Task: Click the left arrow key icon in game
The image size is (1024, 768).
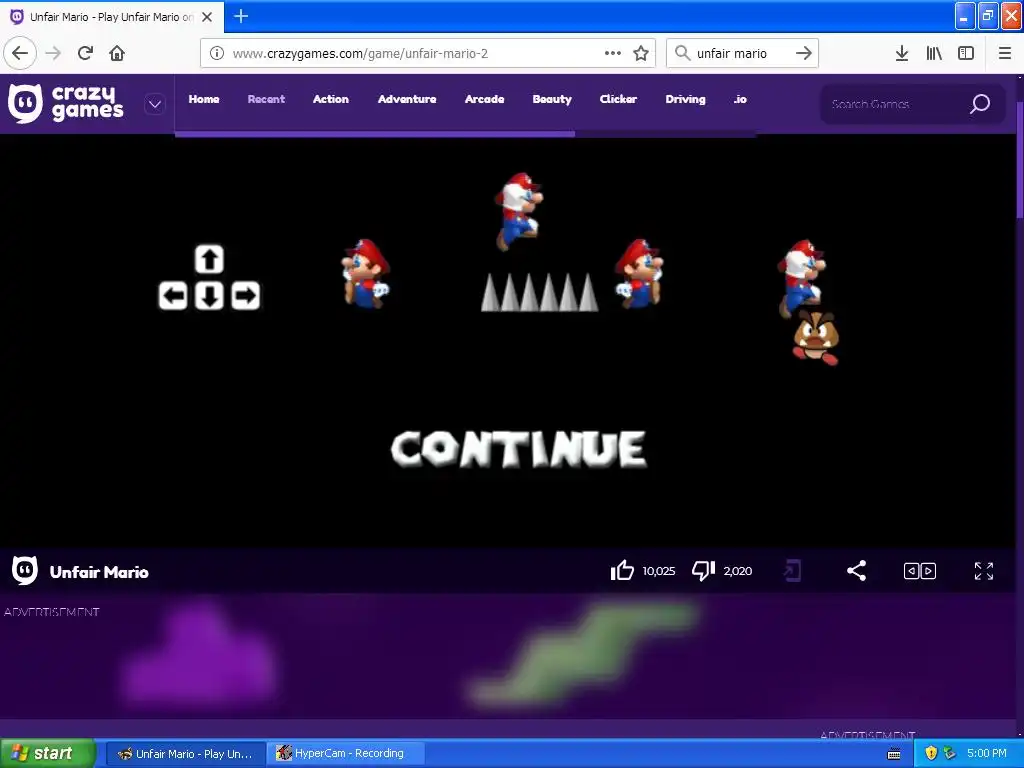Action: coord(173,296)
